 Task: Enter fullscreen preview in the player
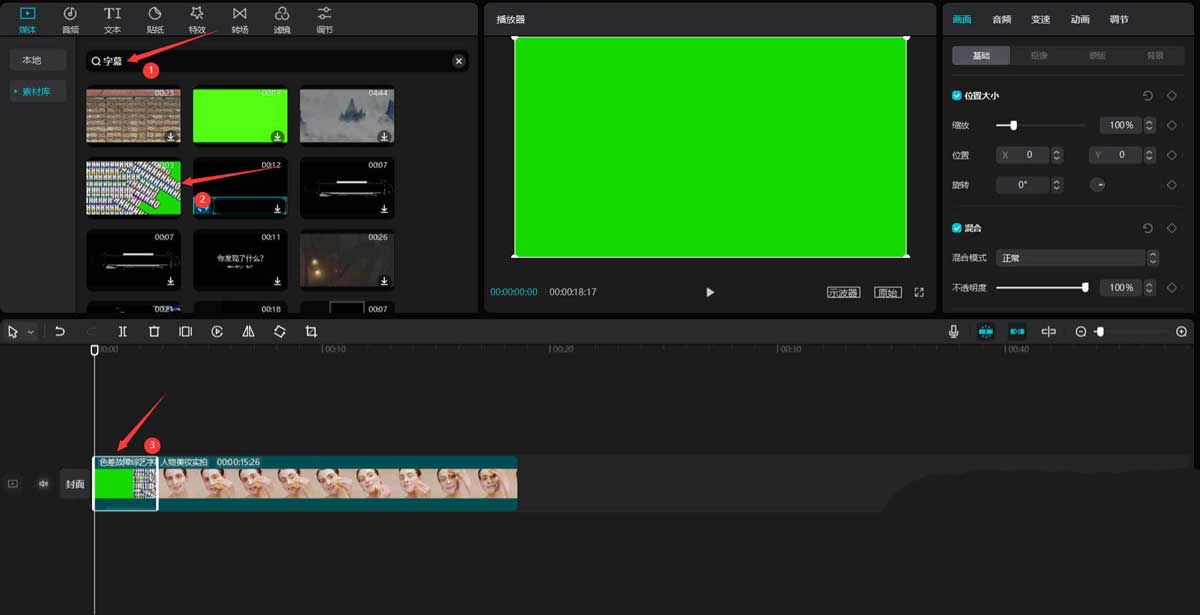[x=919, y=292]
